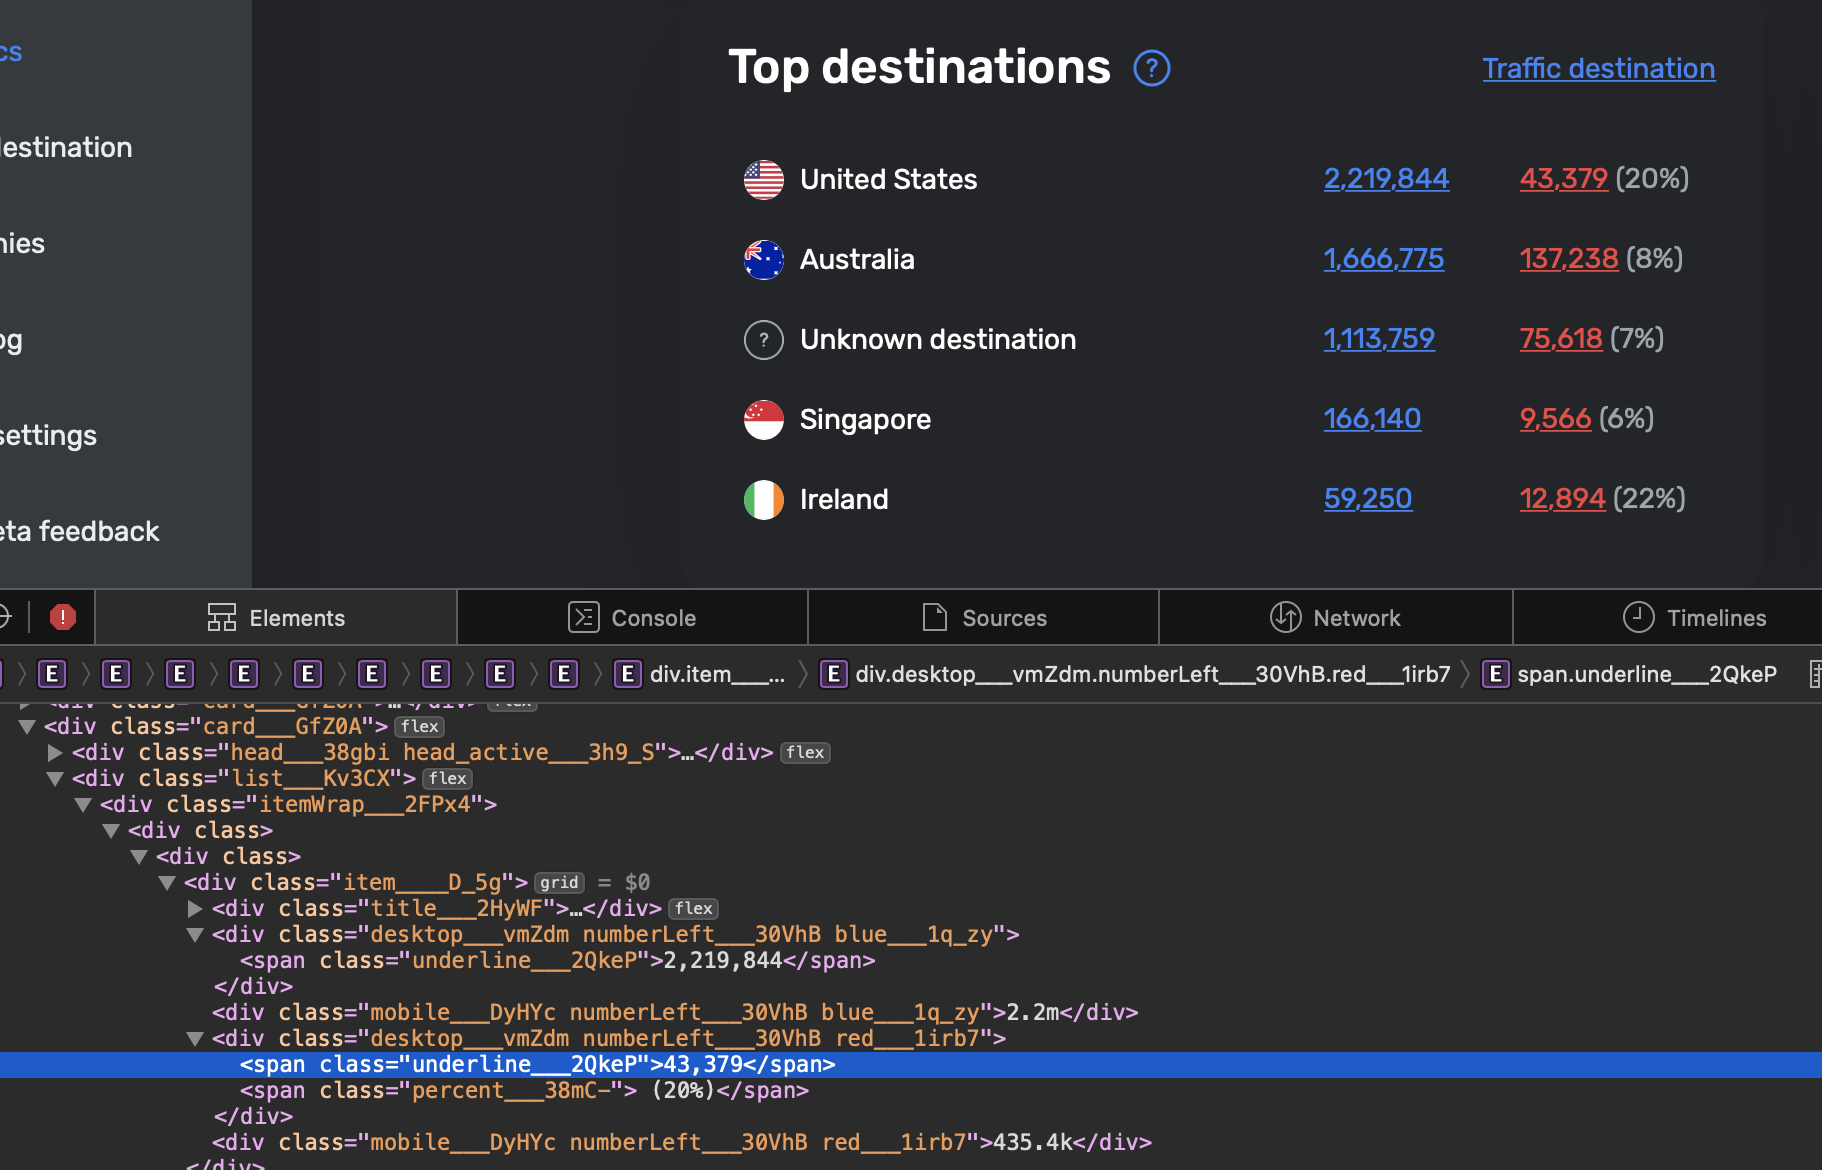This screenshot has height=1170, width=1822.
Task: Click the Ireland country name
Action: [x=844, y=500]
